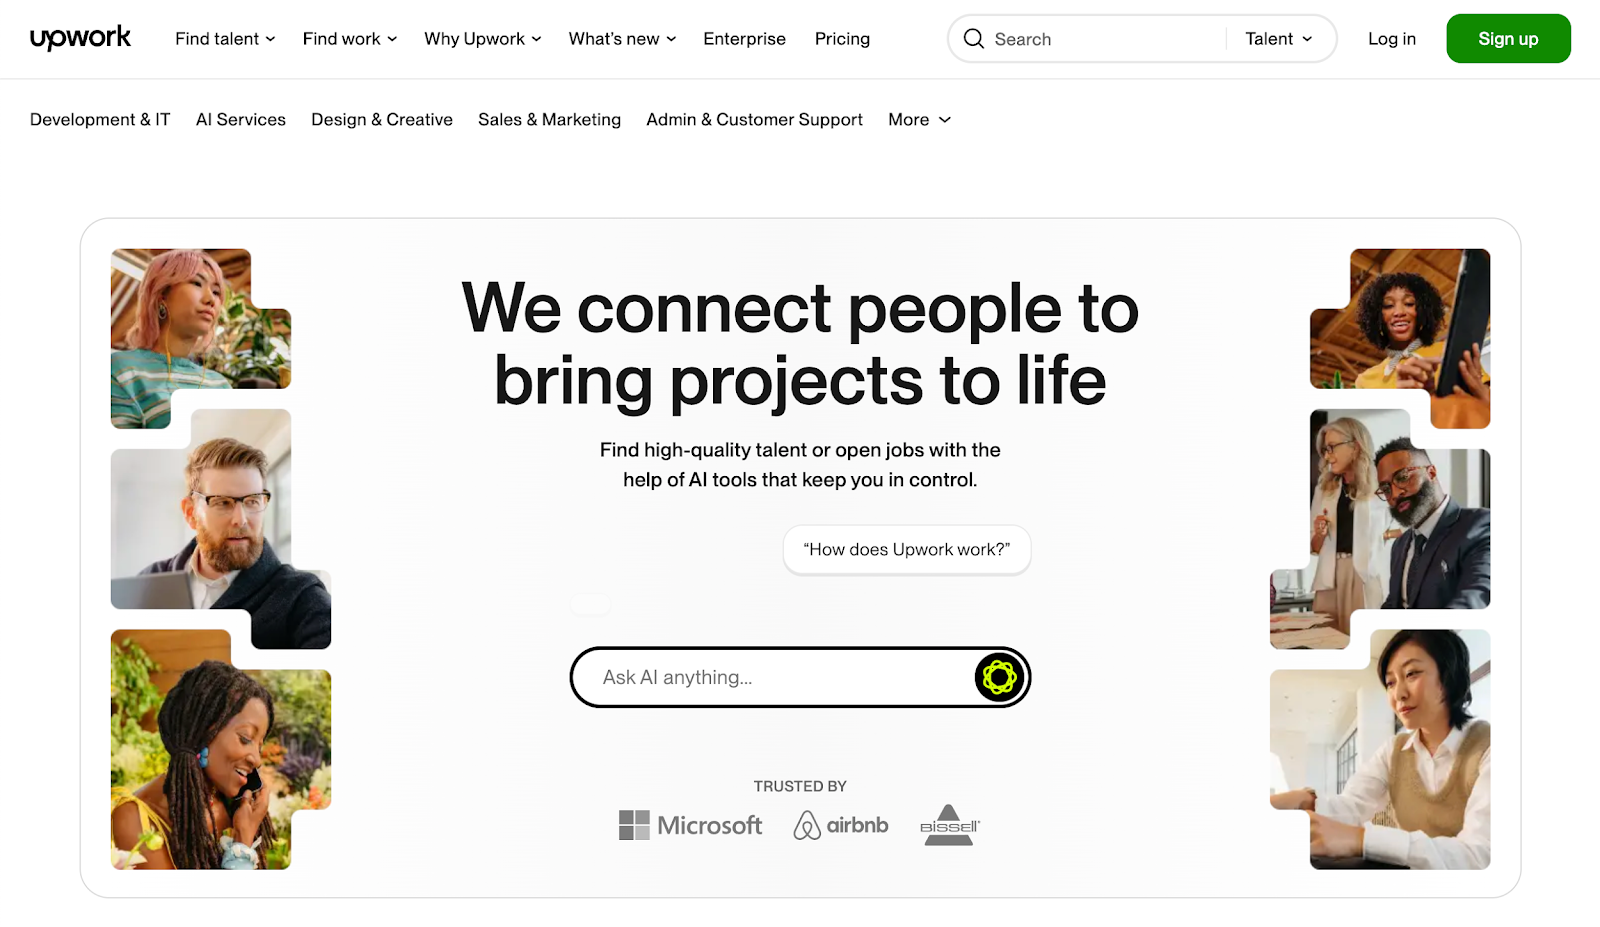
Task: Select the Development & IT category
Action: 100,120
